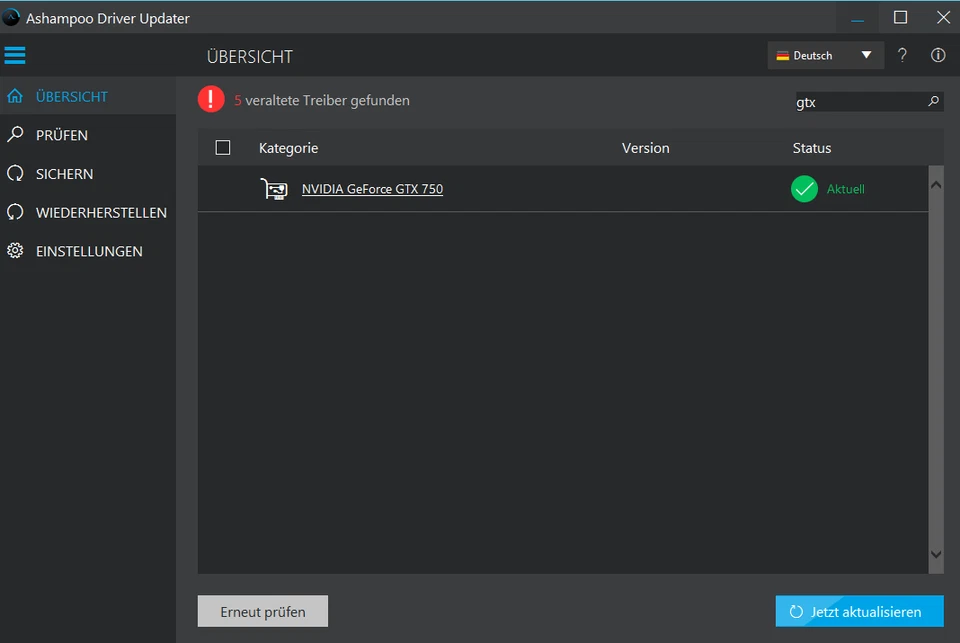The image size is (960, 643).
Task: Click the home icon next to ÜBERSICHT
Action: click(x=15, y=96)
